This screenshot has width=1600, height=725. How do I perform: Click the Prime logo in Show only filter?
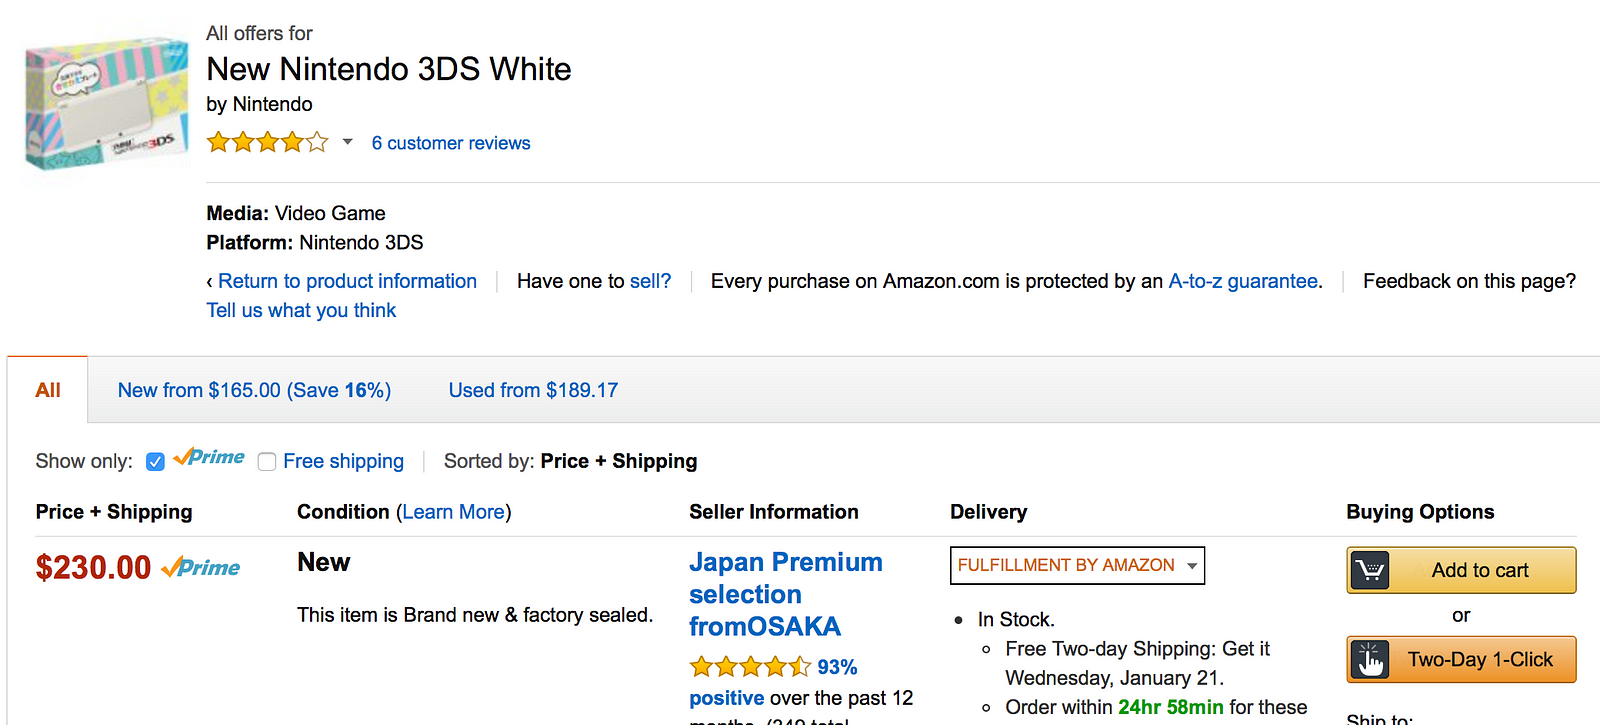pos(209,457)
